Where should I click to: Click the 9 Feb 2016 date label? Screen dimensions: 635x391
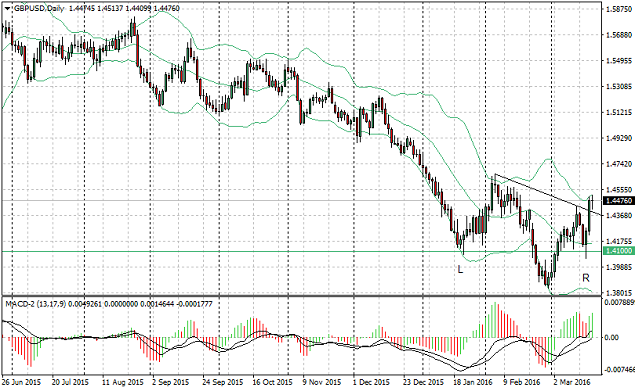click(522, 382)
